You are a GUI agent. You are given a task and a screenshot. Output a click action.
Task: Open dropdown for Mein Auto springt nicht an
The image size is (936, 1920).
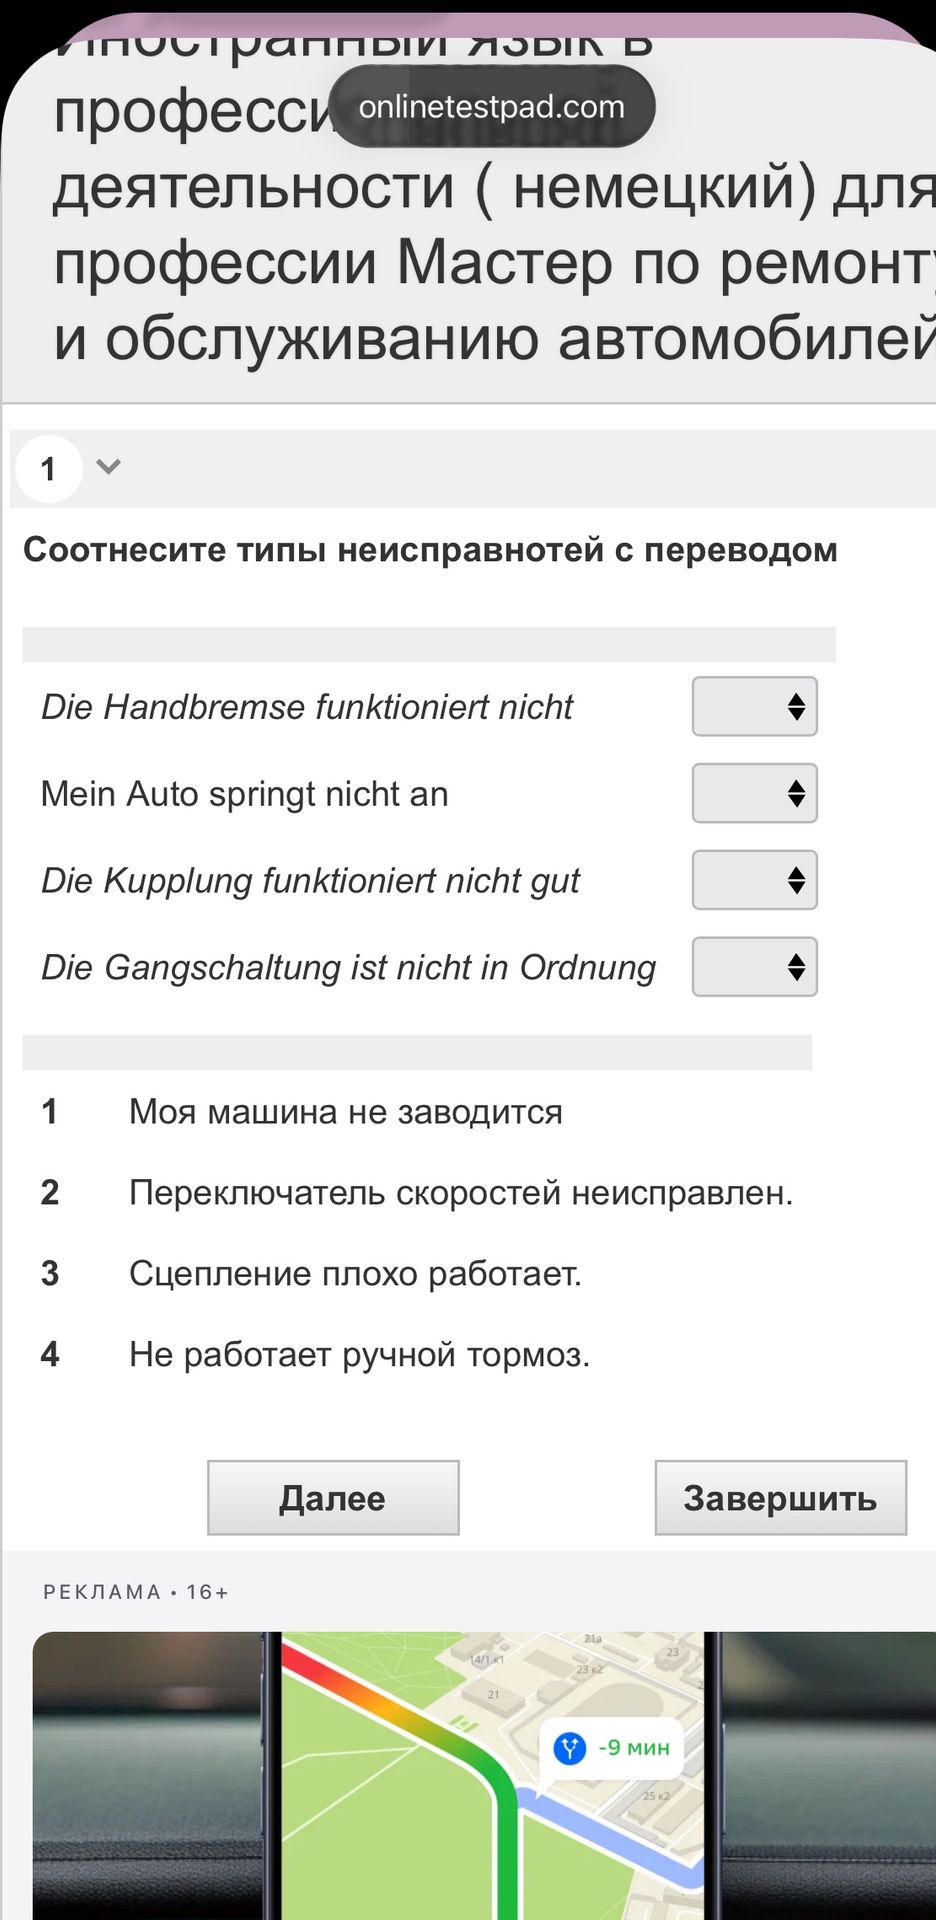(x=755, y=793)
